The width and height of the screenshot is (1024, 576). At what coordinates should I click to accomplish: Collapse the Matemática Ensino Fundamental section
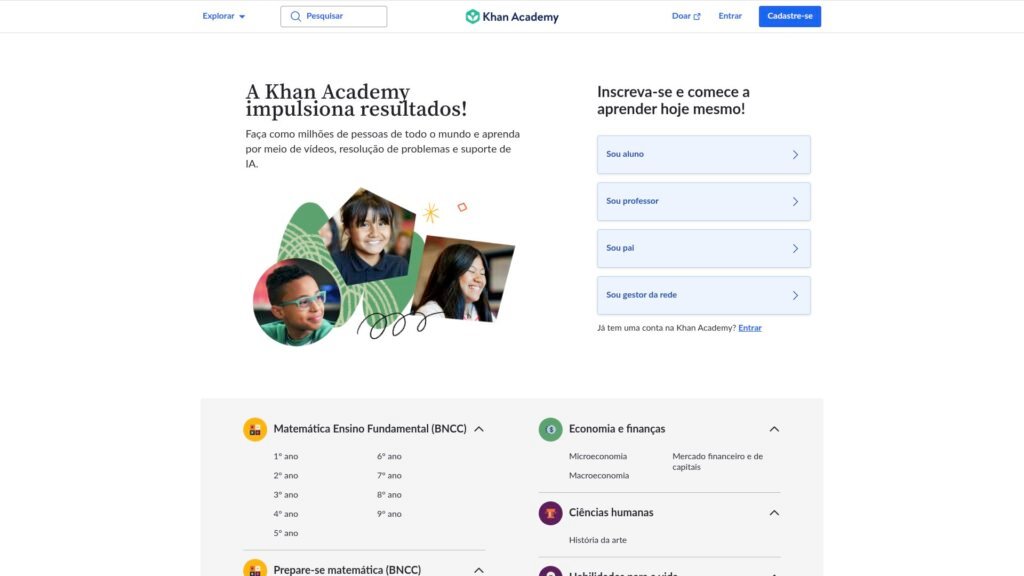479,429
